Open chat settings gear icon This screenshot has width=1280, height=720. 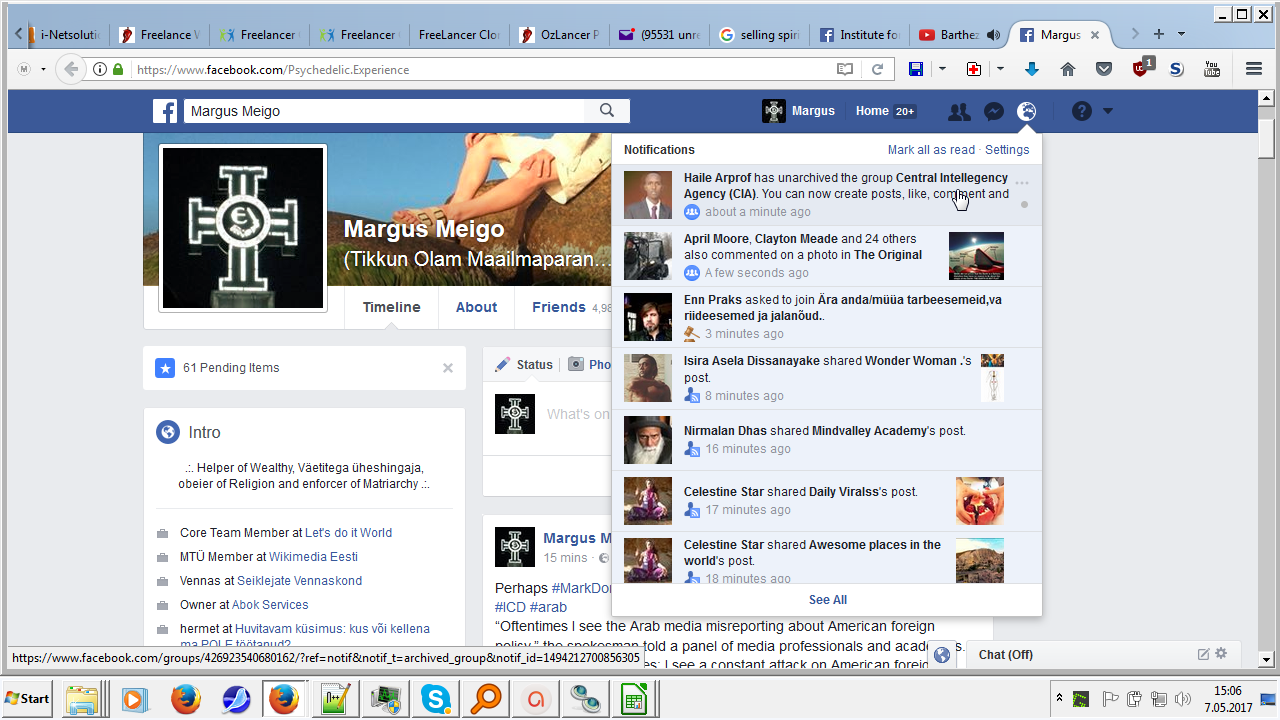(x=1221, y=654)
